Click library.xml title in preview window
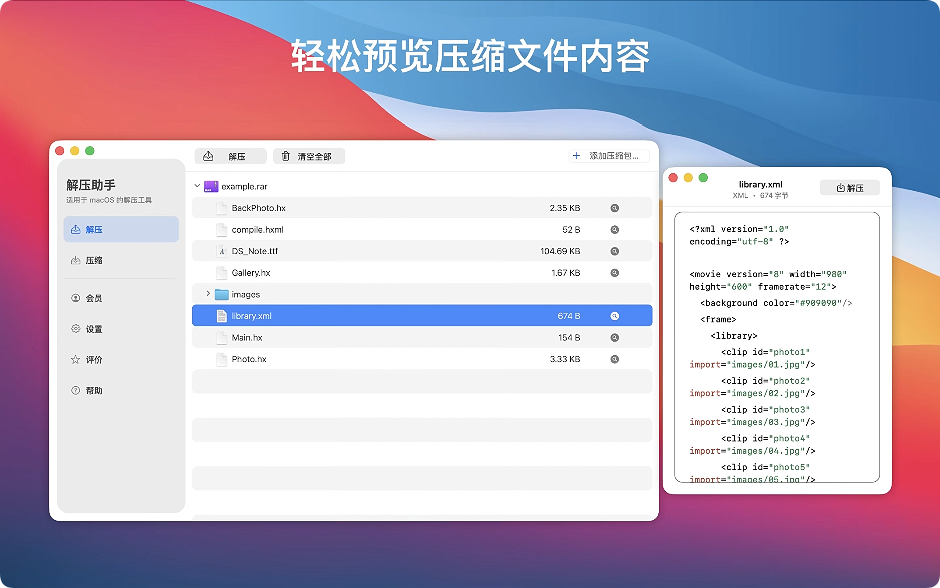The height and width of the screenshot is (588, 940). [761, 184]
